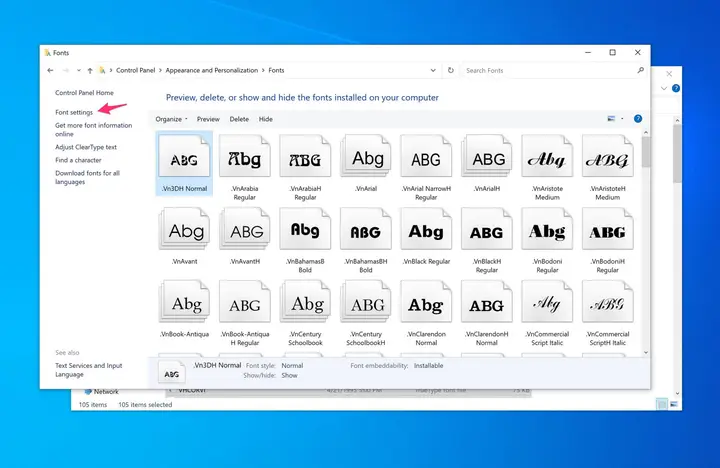The image size is (720, 468).
Task: Click the search magnifier icon
Action: tap(641, 70)
